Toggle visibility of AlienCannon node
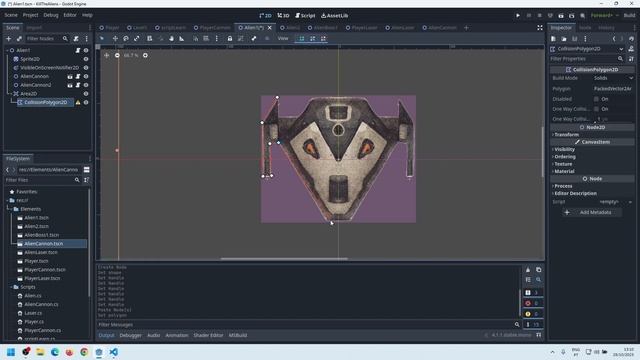Viewport: 640px width, 360px height. 86,76
